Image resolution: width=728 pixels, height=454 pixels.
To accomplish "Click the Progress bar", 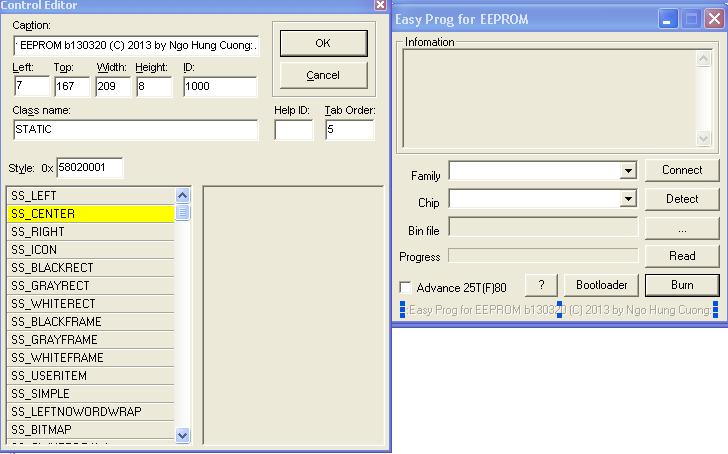I will tap(543, 256).
